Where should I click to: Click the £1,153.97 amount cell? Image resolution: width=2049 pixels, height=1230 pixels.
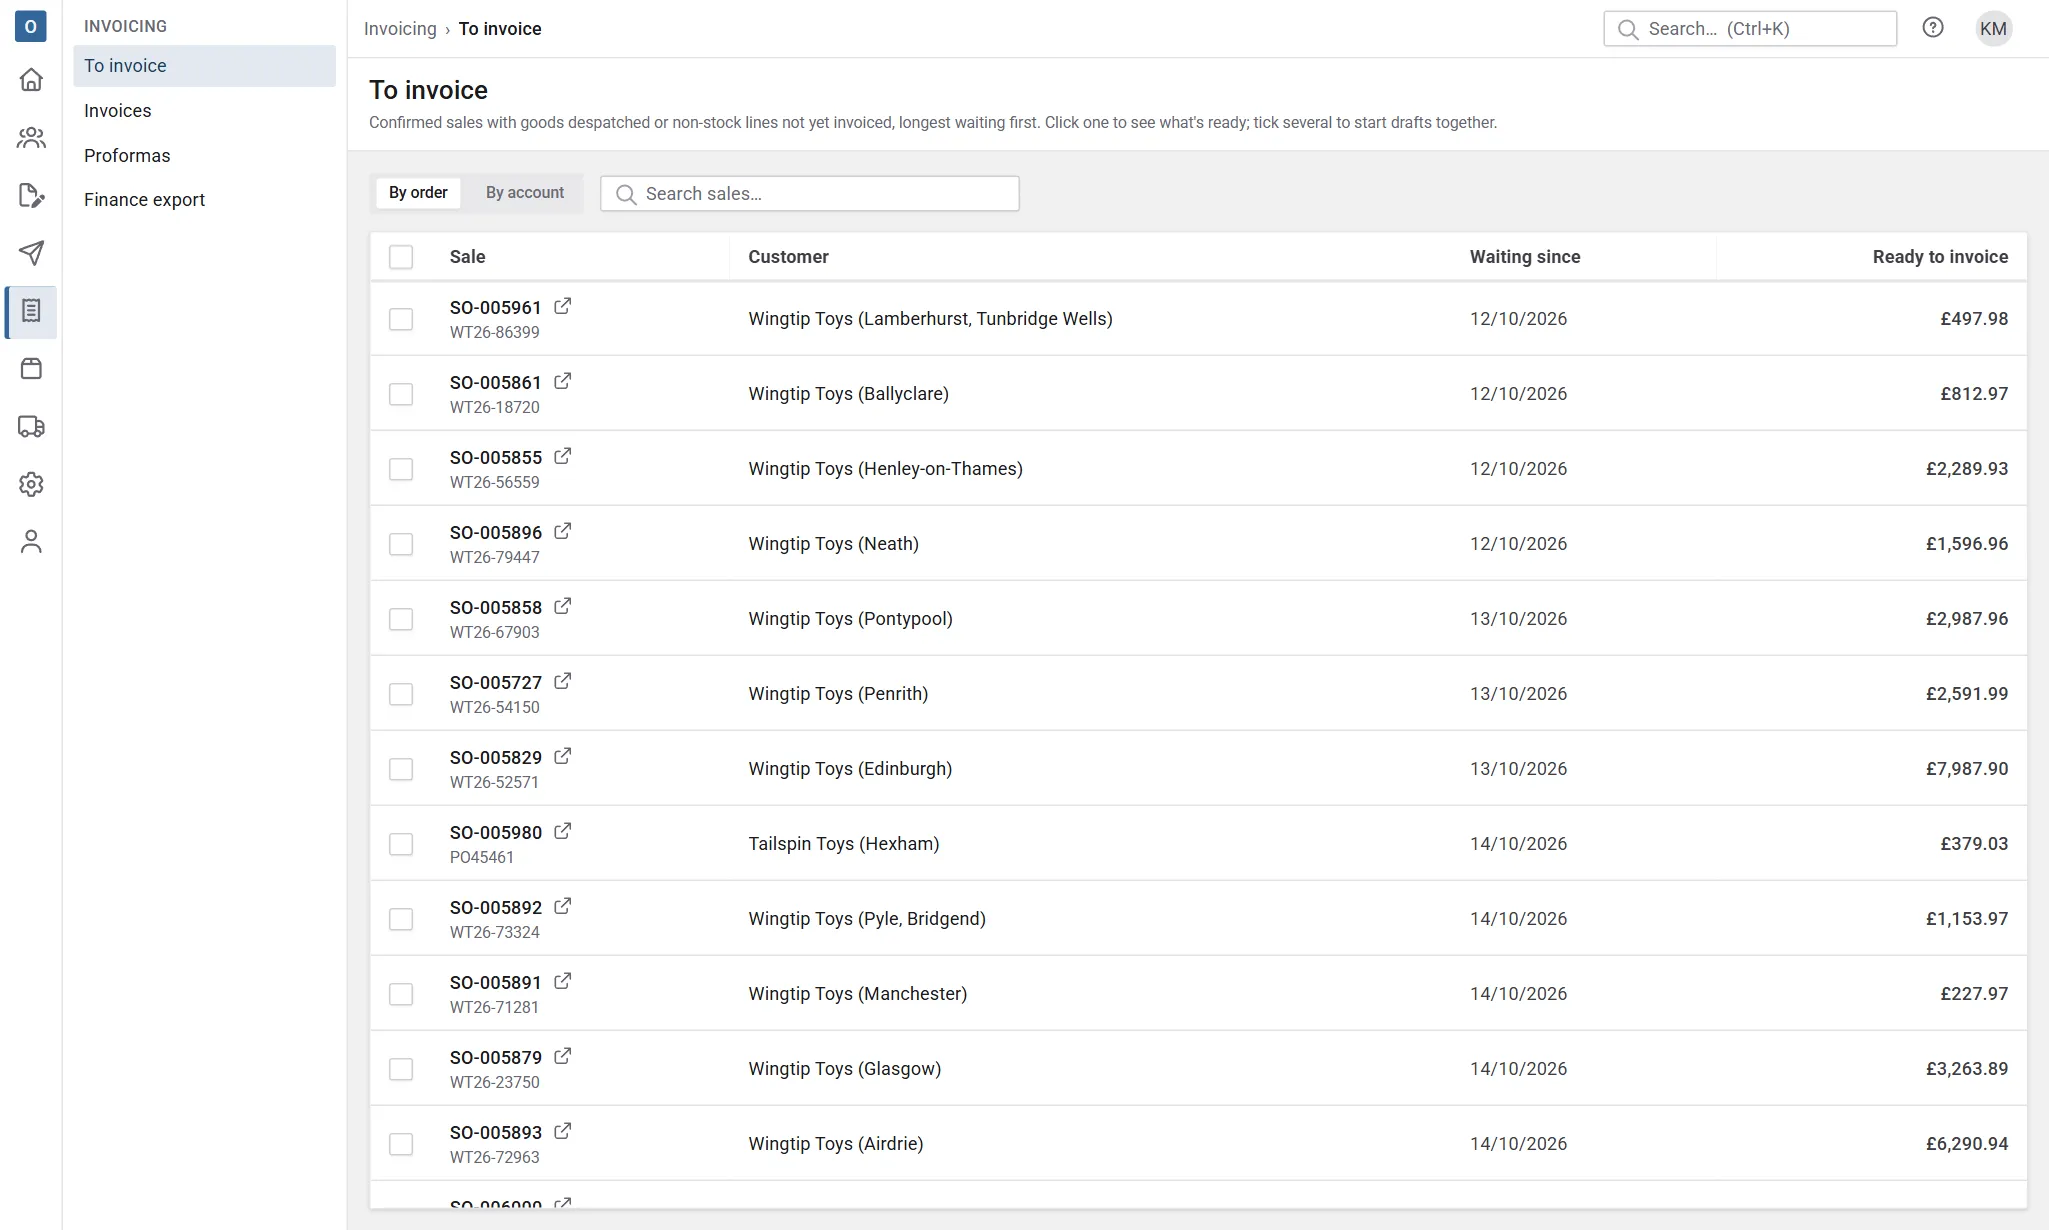point(1966,919)
